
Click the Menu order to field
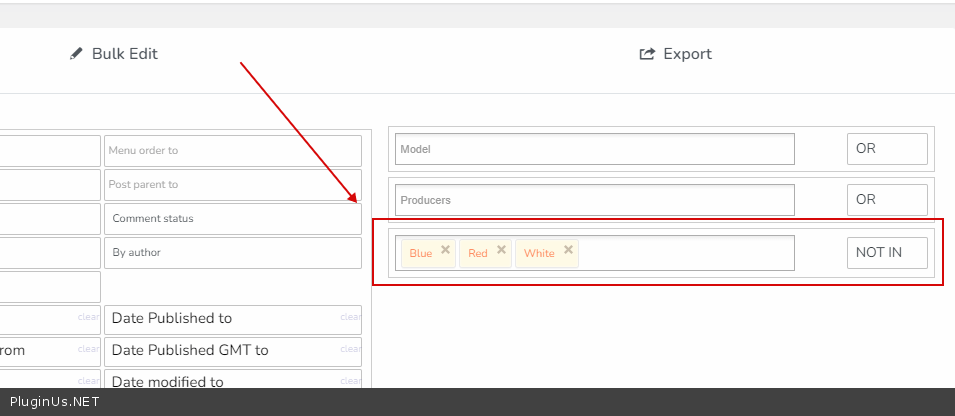click(x=232, y=151)
